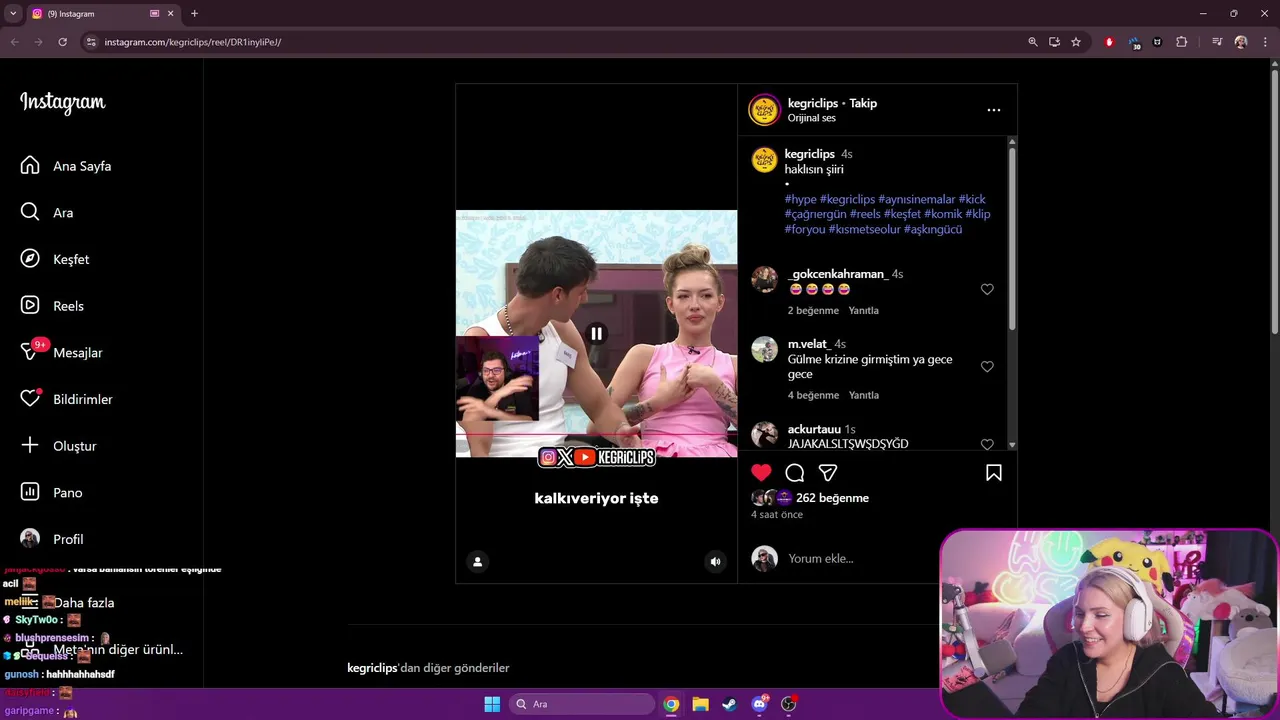This screenshot has height=720, width=1280.
Task: Click the comment bubble icon
Action: click(x=795, y=473)
